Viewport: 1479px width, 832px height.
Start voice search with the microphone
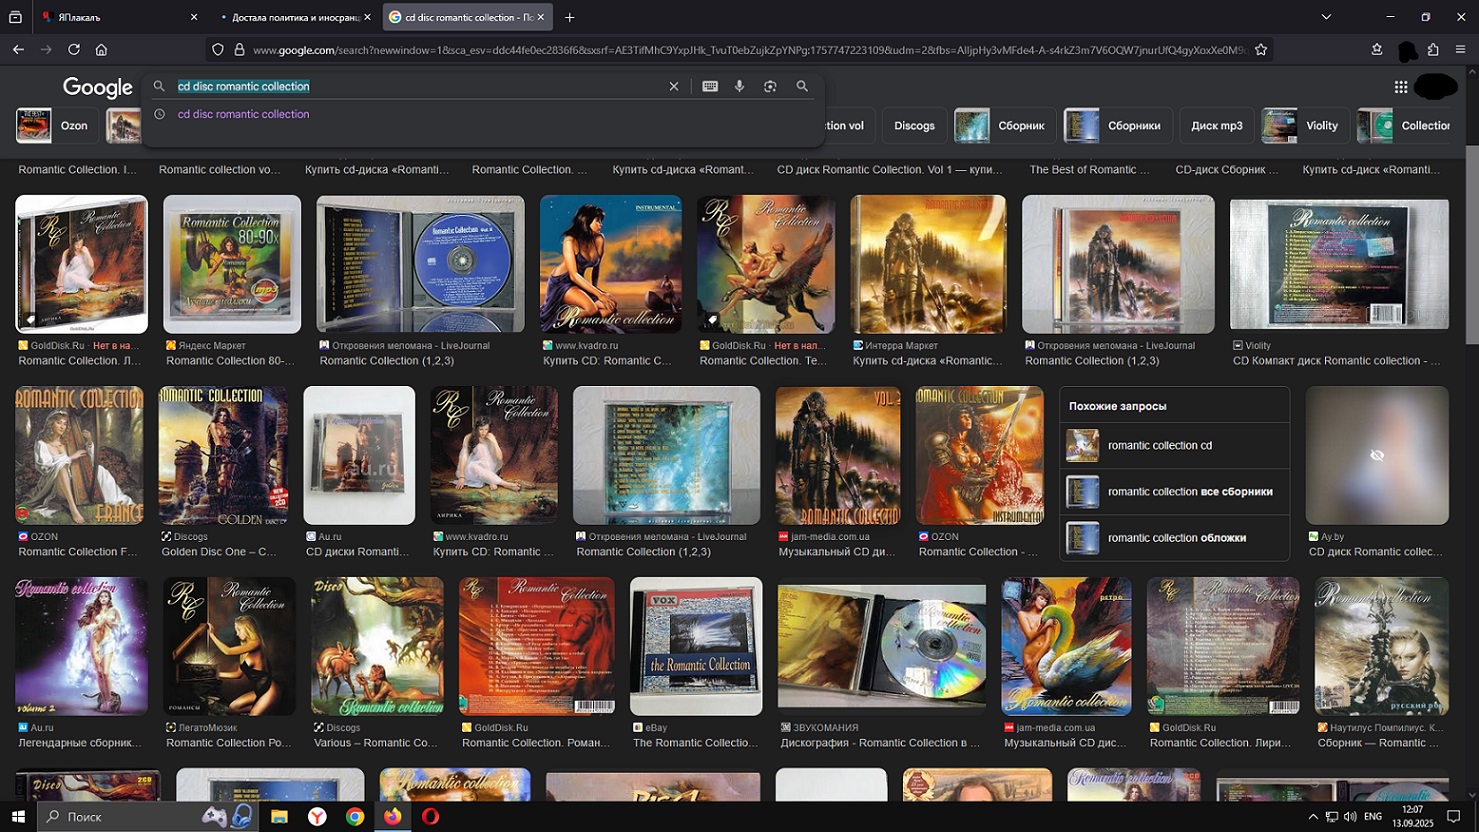pos(740,86)
